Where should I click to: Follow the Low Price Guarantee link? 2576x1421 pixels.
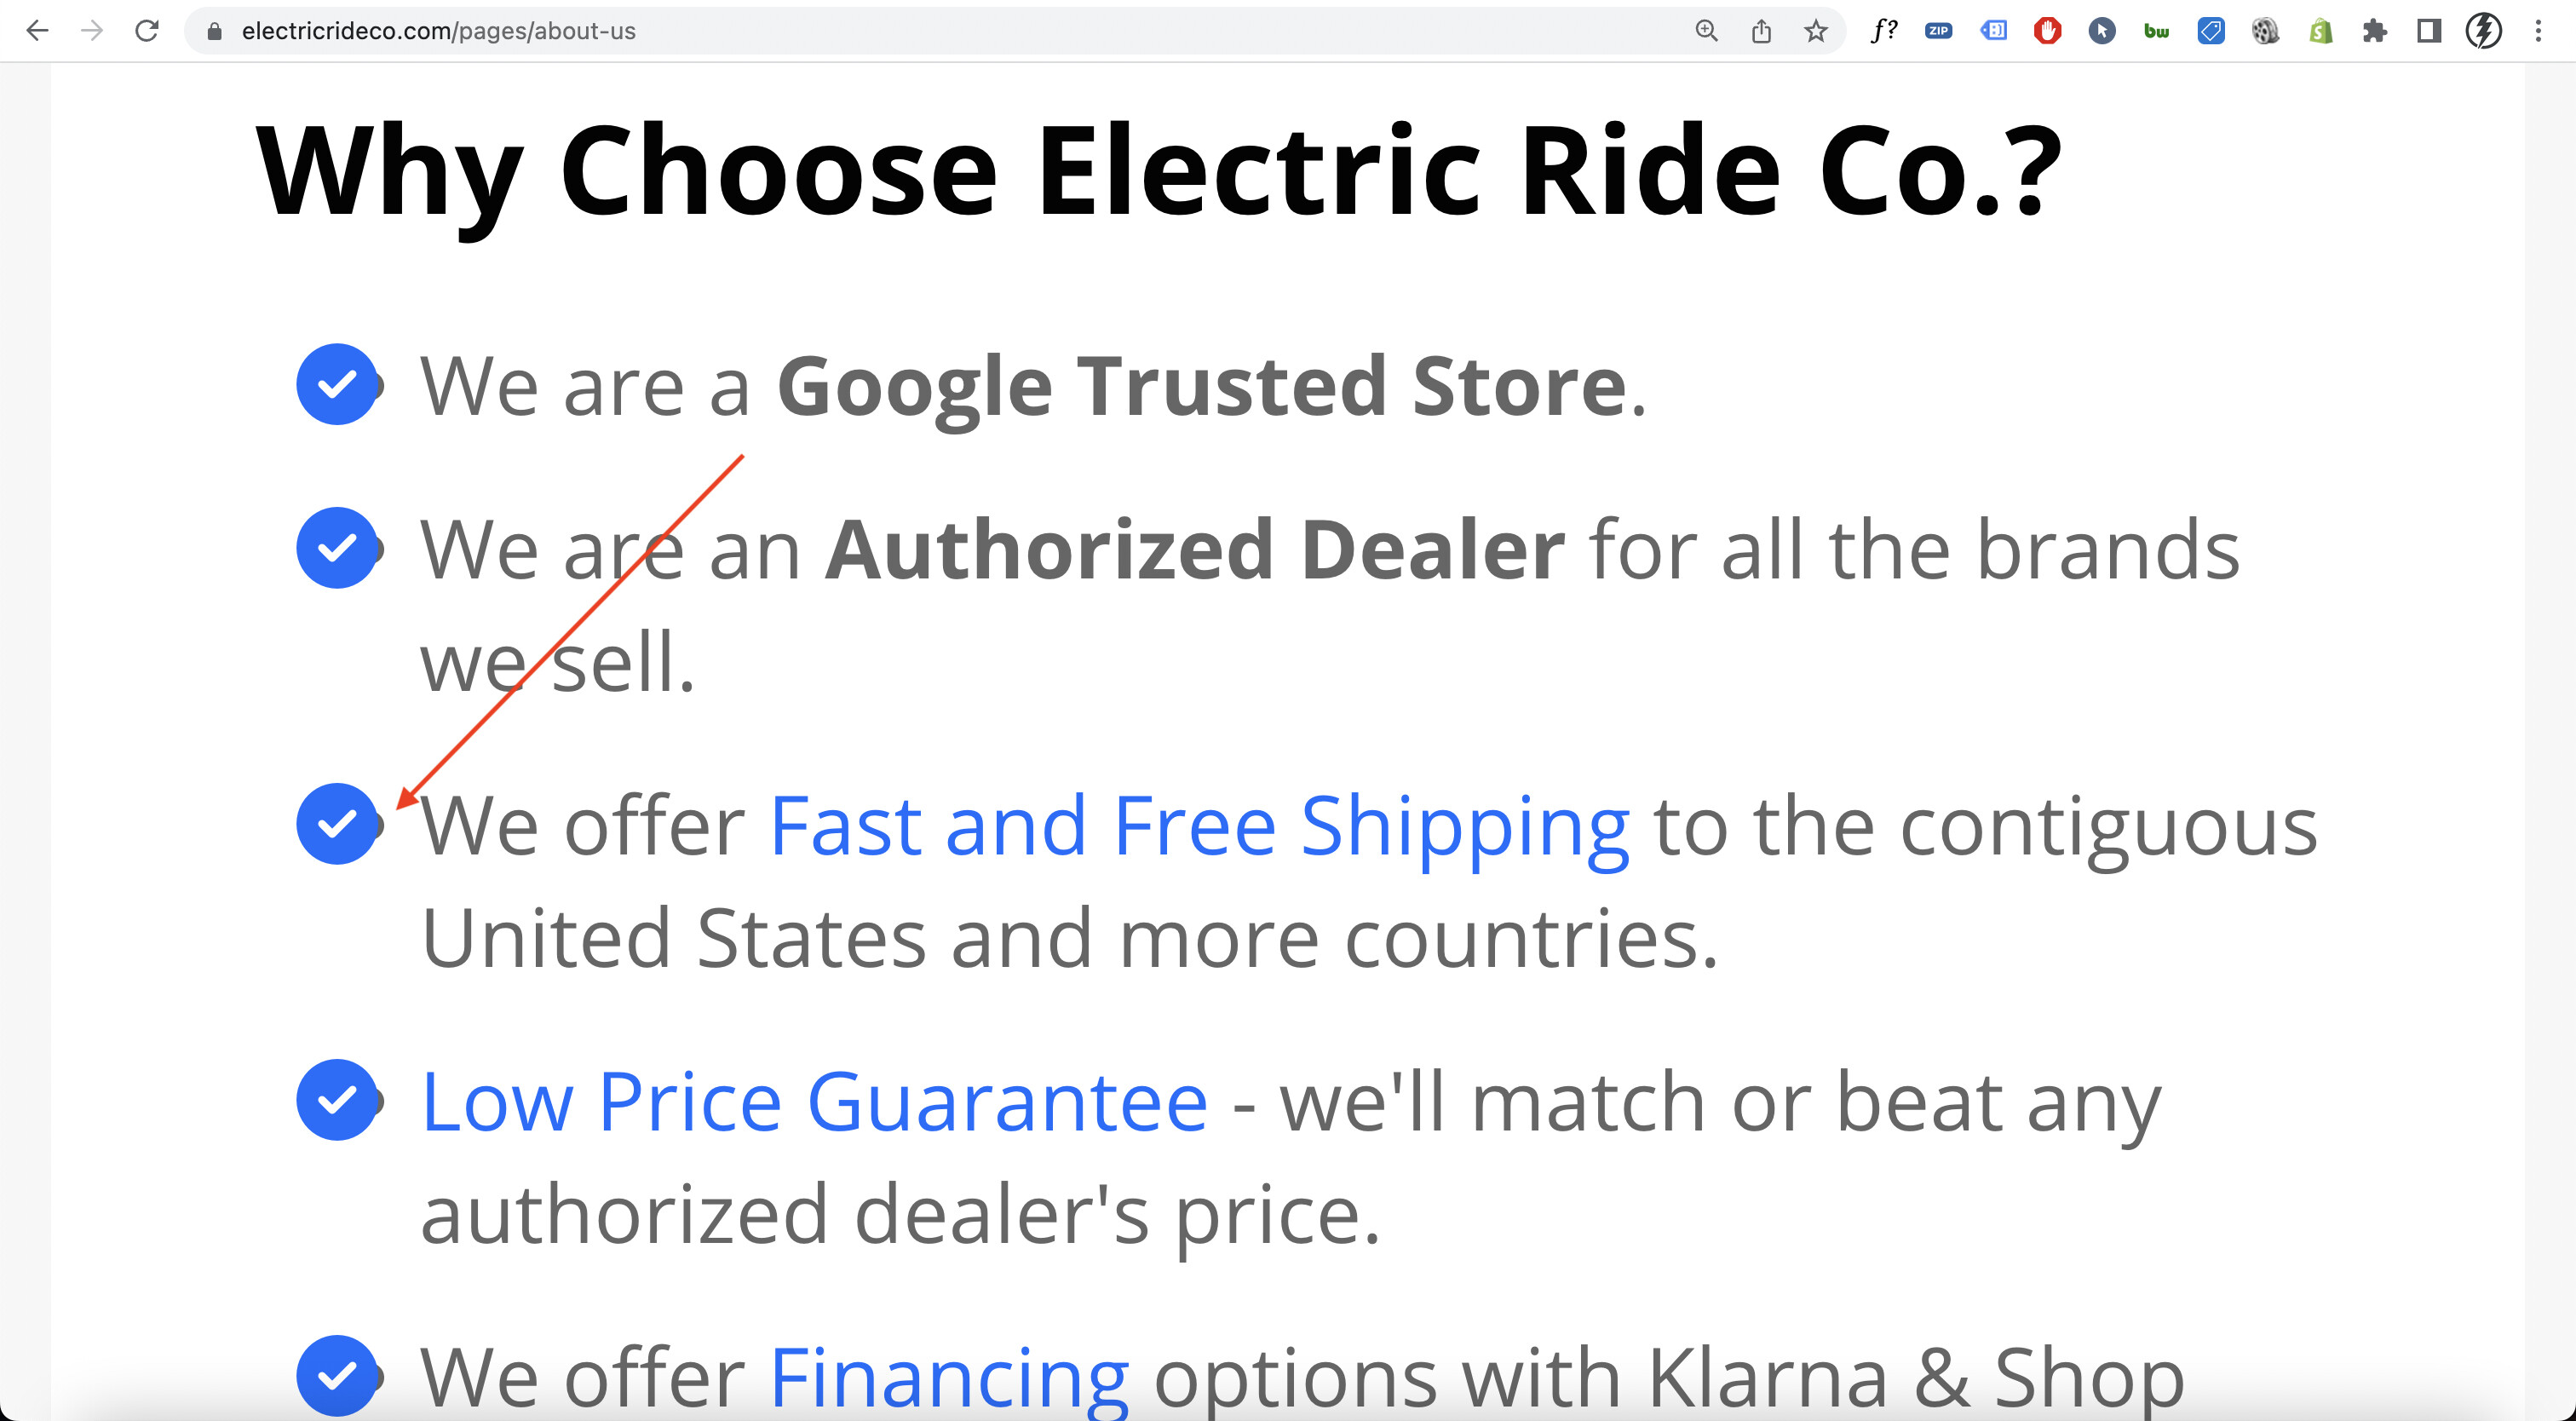[x=814, y=1102]
